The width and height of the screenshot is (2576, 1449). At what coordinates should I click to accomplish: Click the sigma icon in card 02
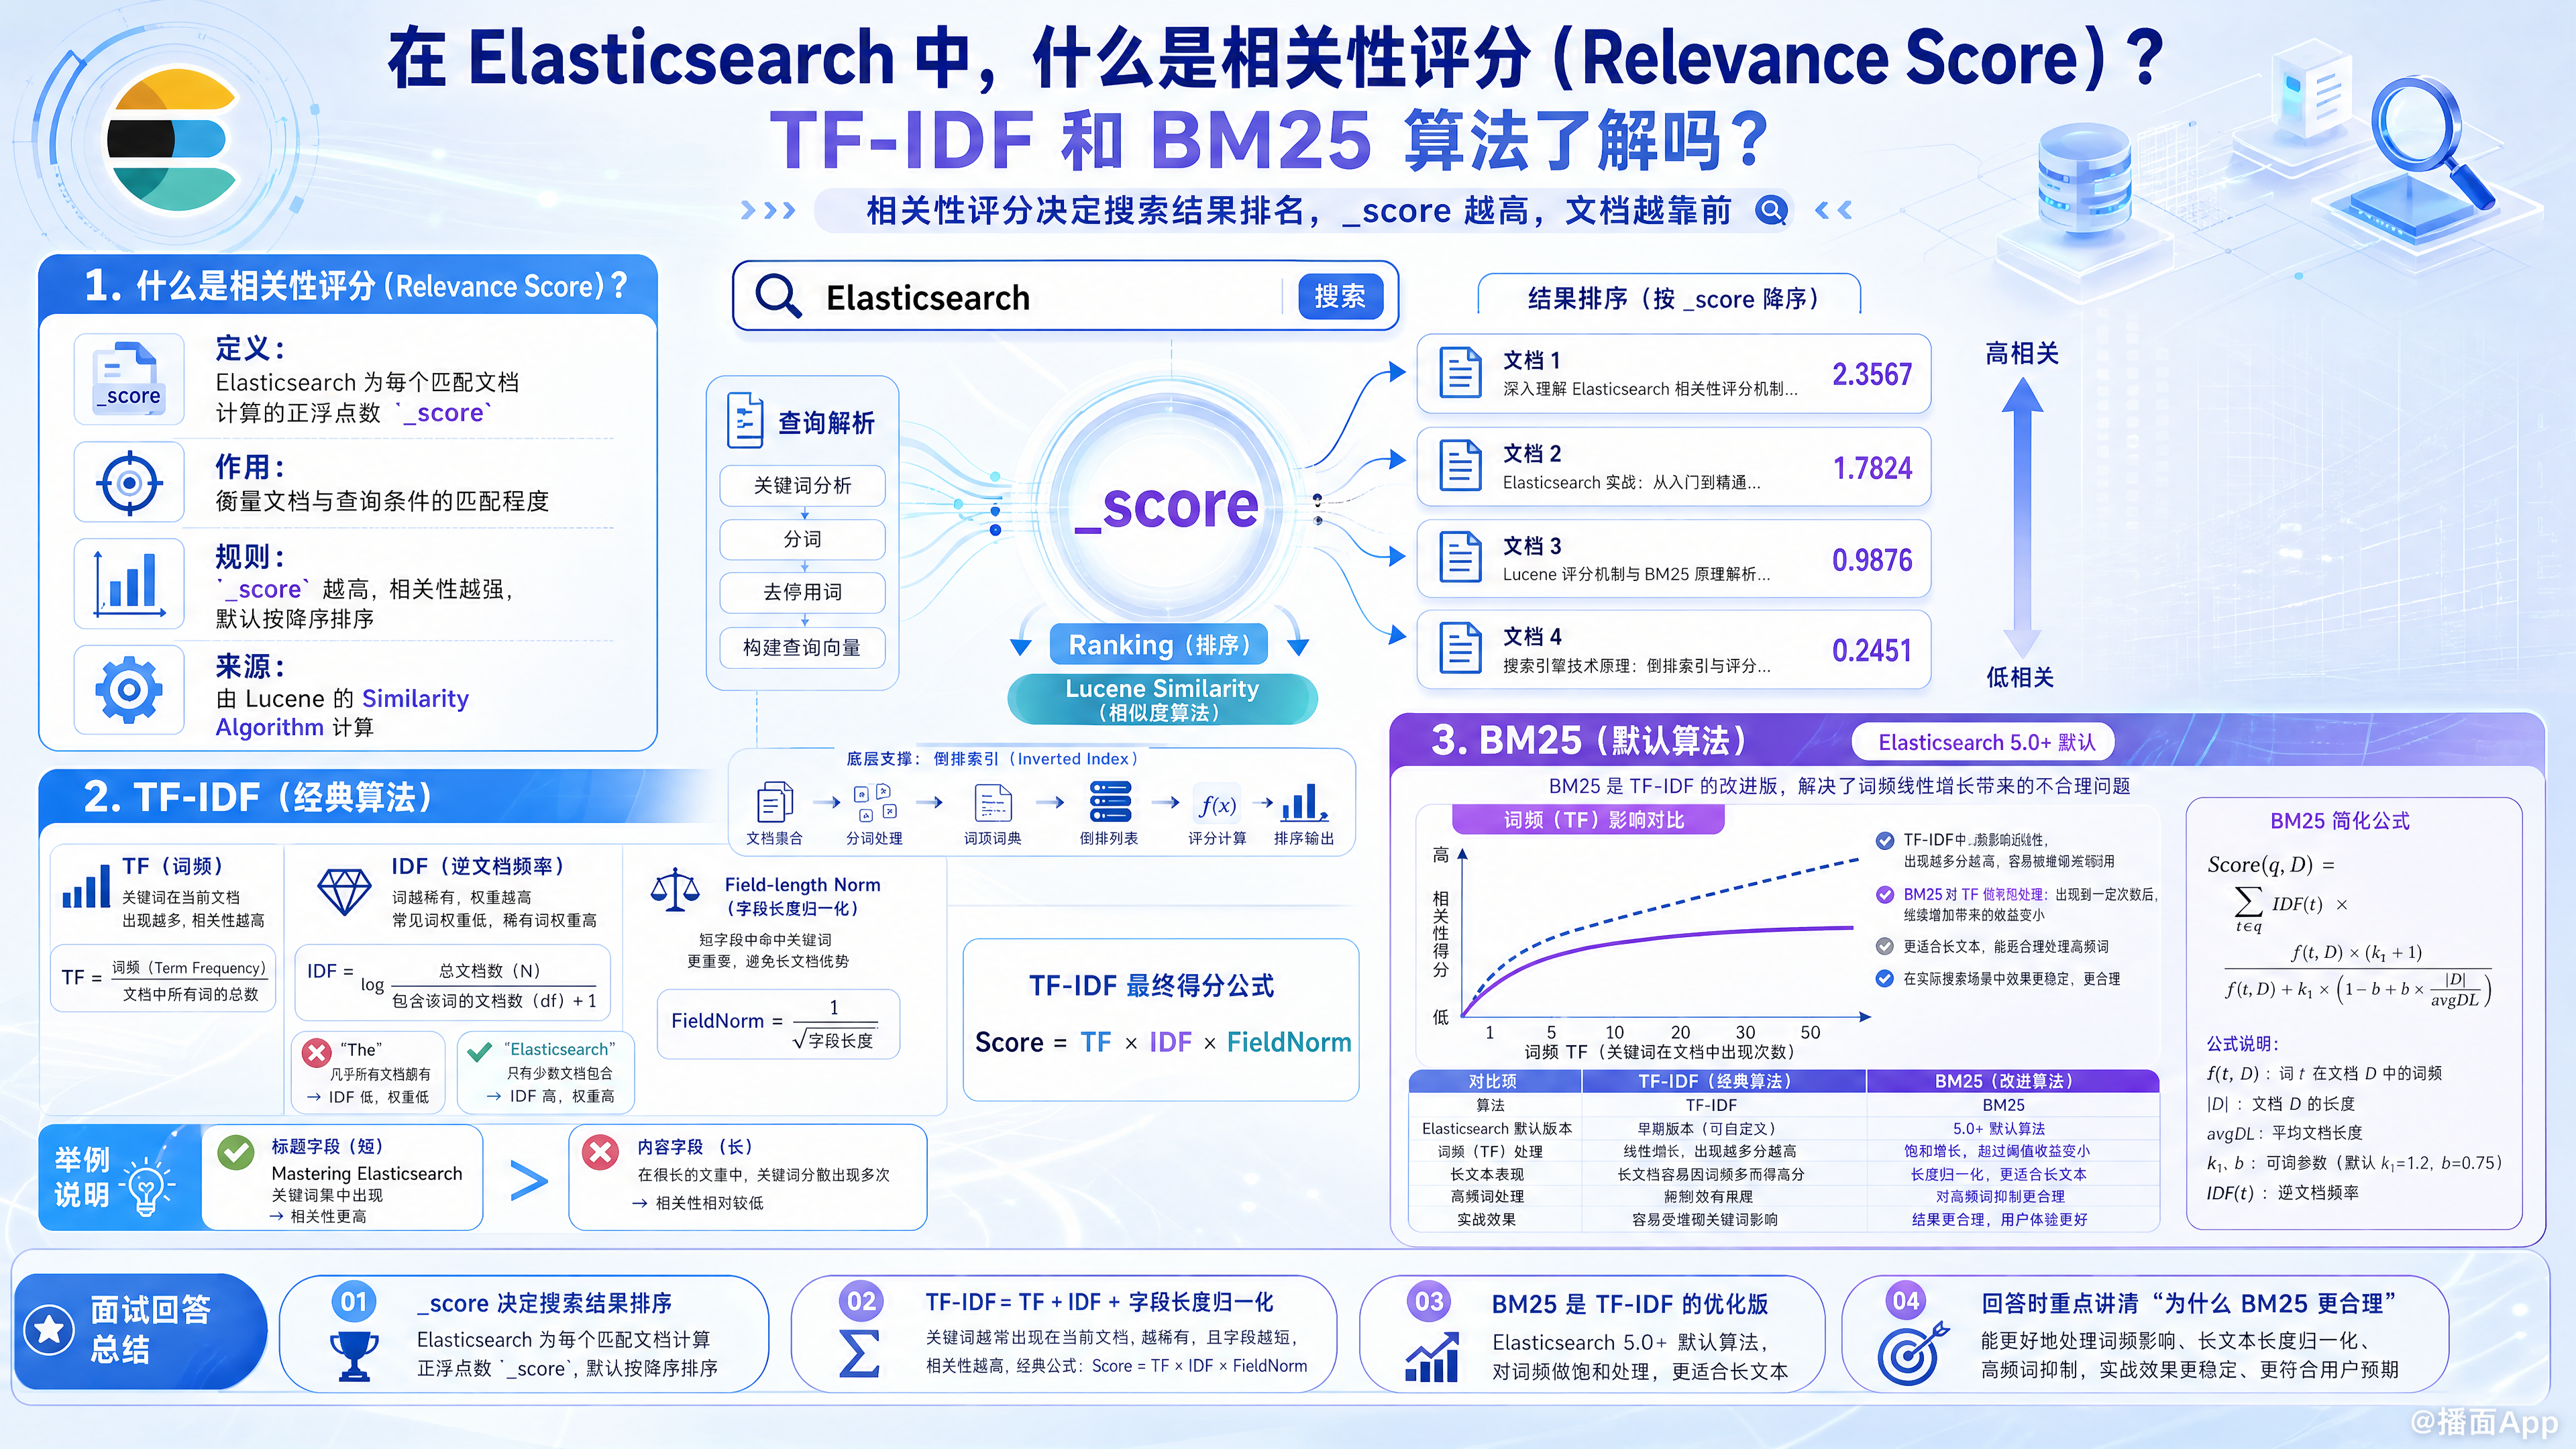(859, 1354)
